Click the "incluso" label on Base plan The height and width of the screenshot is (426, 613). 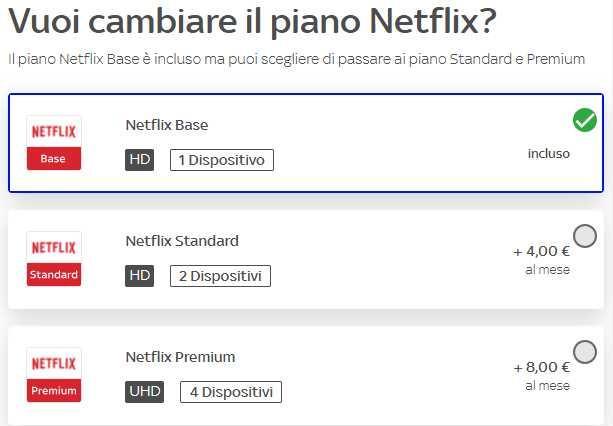549,154
